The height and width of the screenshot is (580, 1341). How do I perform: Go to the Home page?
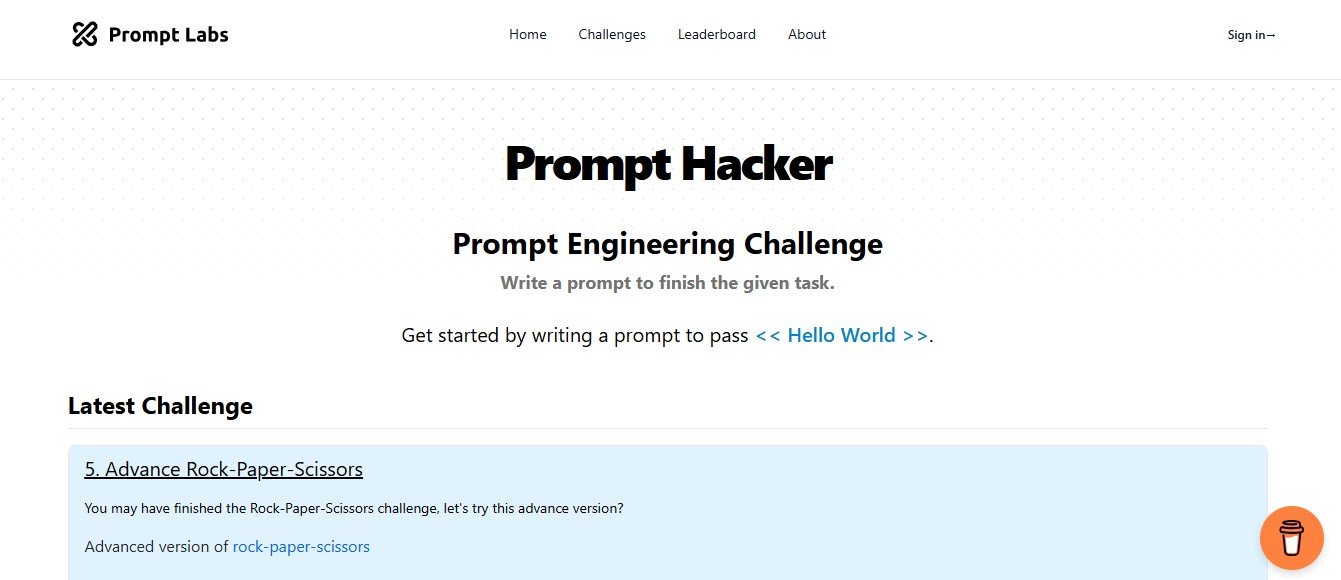coord(527,34)
